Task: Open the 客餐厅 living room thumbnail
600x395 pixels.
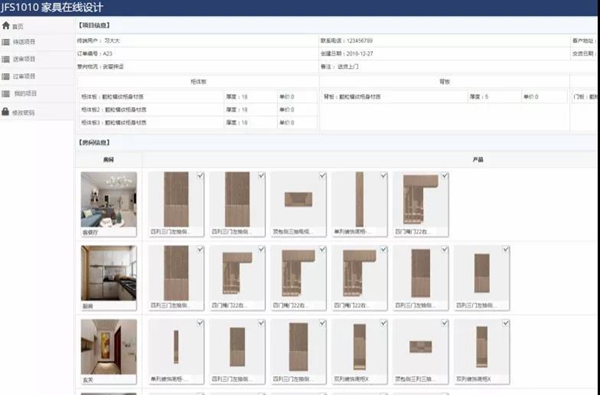Action: pyautogui.click(x=109, y=199)
